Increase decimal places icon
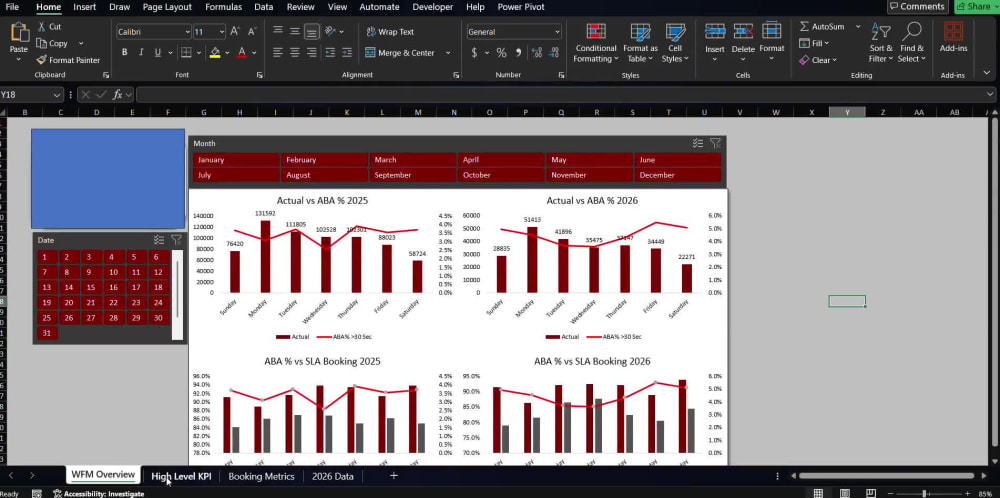The width and height of the screenshot is (1000, 498). [536, 52]
